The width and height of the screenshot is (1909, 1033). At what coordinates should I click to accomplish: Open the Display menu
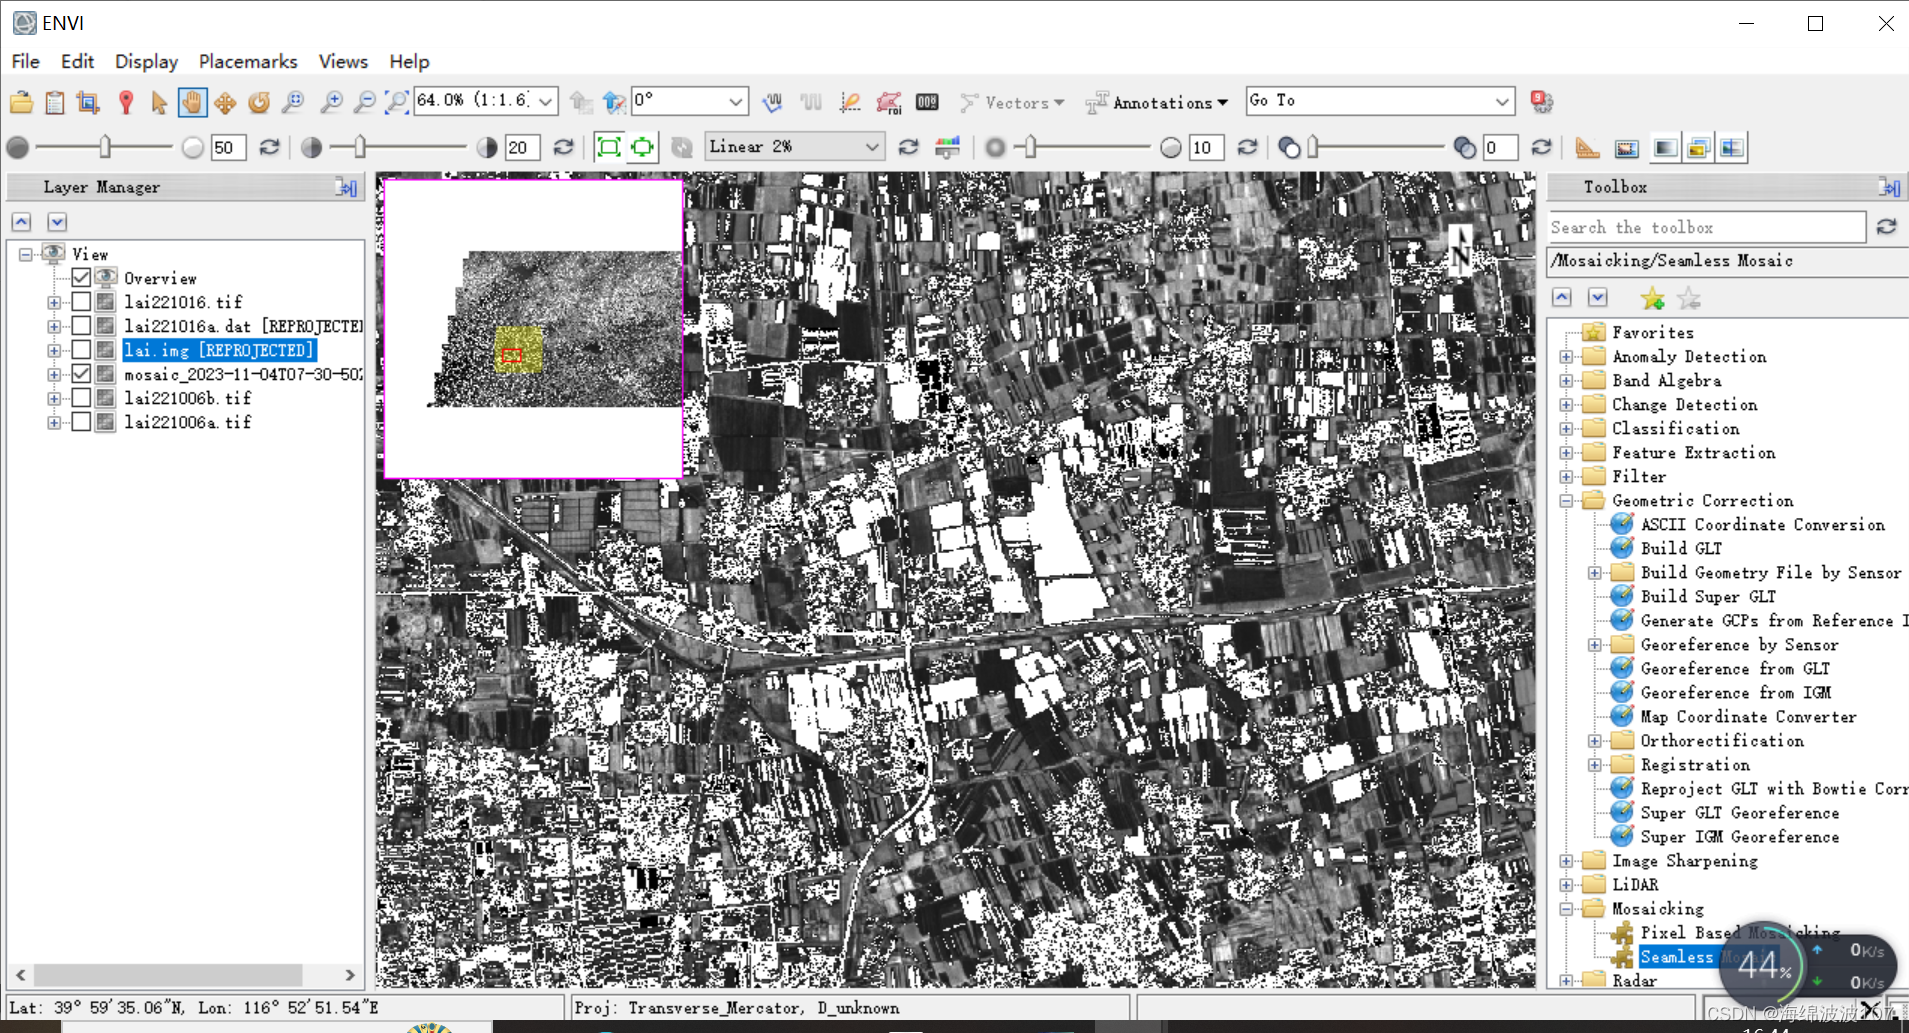[146, 61]
